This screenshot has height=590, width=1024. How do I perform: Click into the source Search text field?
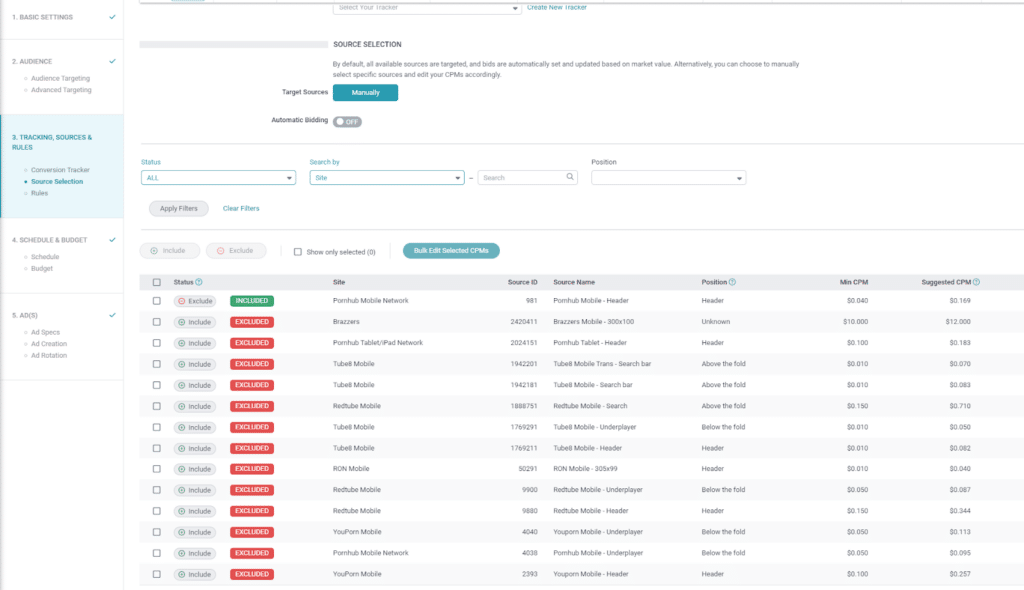pos(520,177)
